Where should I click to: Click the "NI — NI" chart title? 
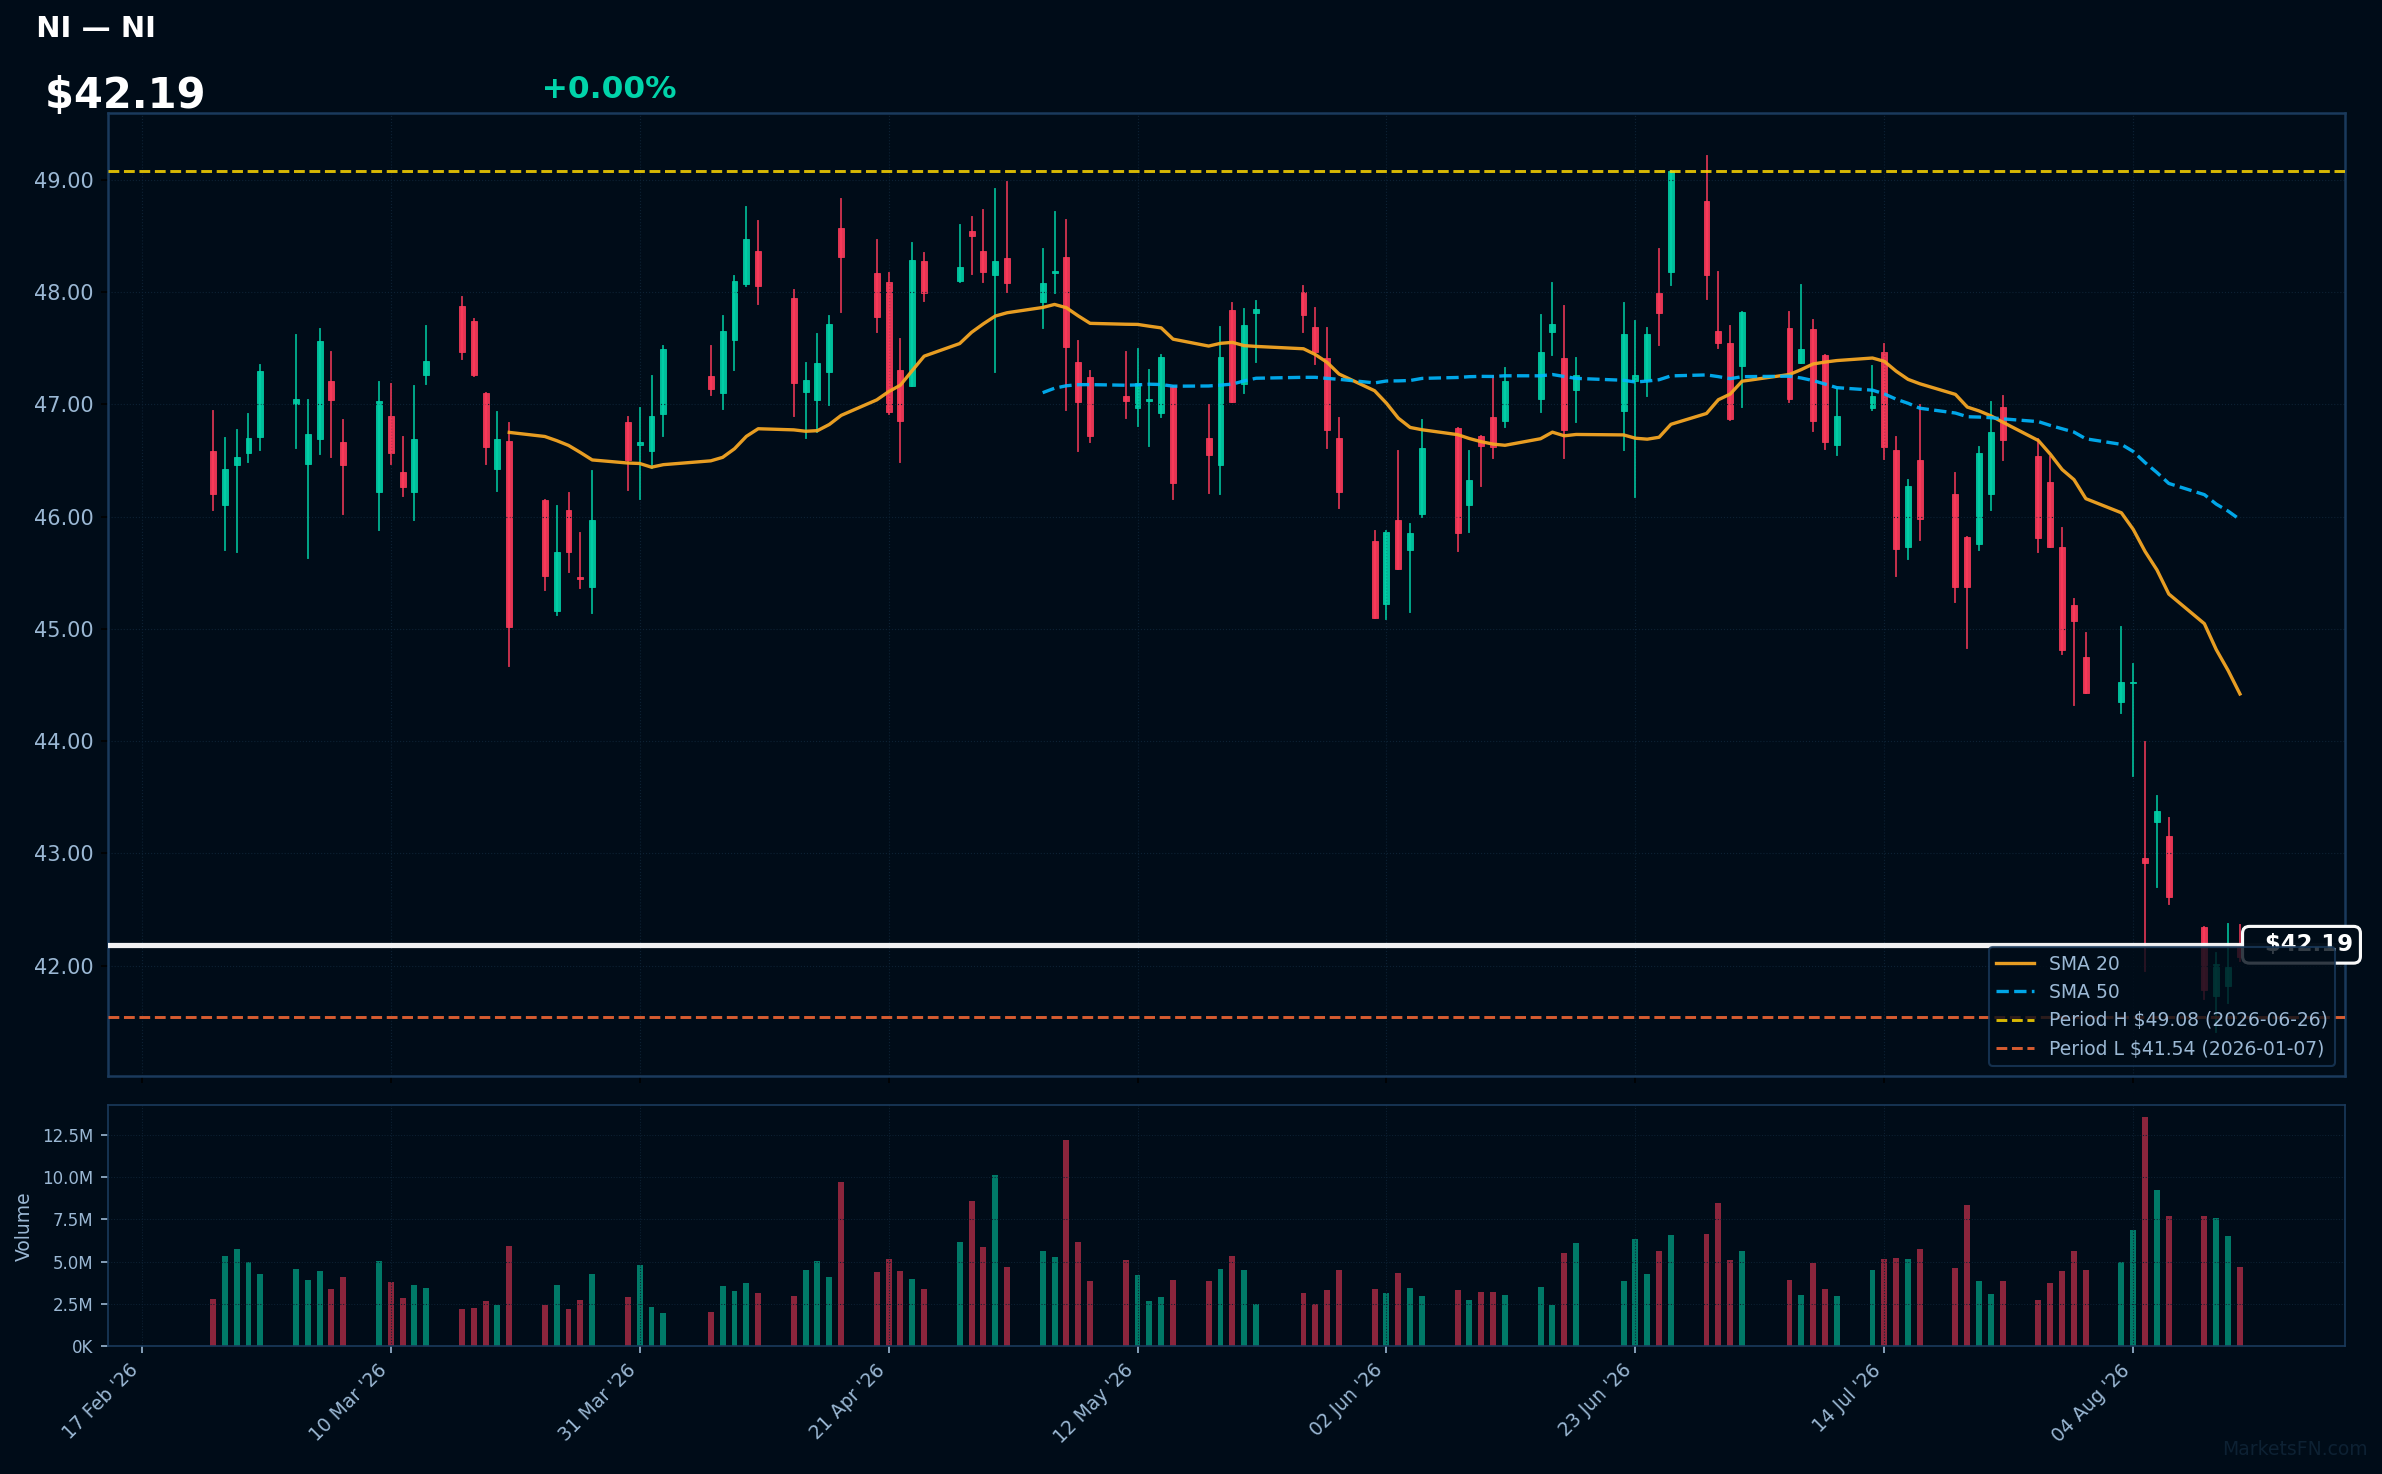(96, 27)
